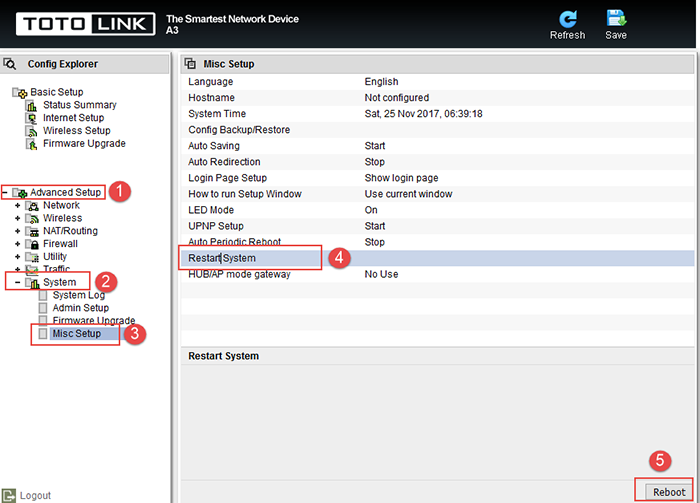Select the Hostname setting row
Viewport: 700px width, 503px height.
click(438, 98)
